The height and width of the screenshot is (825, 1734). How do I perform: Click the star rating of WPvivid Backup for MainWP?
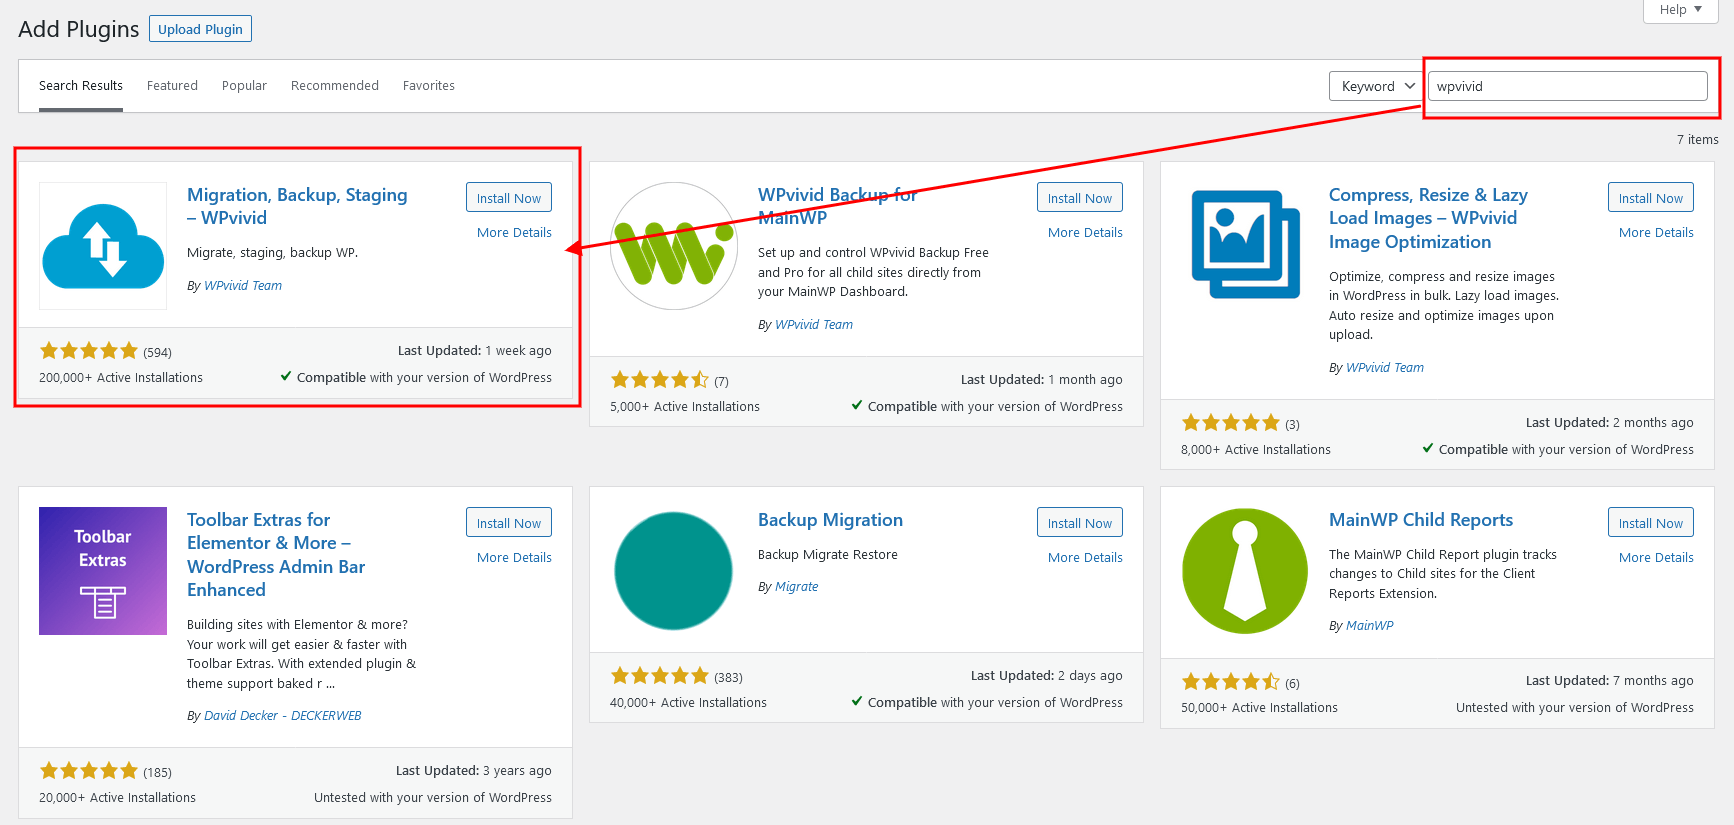(660, 380)
